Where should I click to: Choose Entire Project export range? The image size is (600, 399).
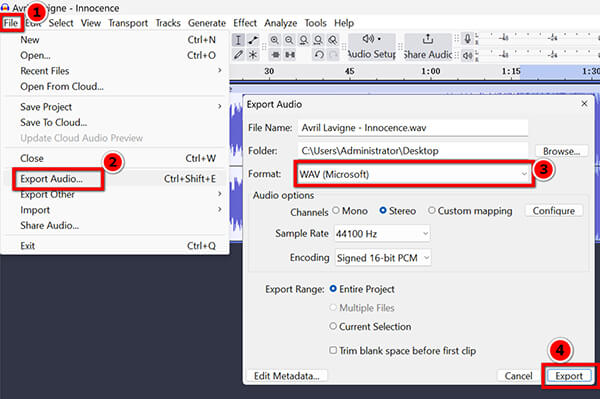click(x=362, y=289)
